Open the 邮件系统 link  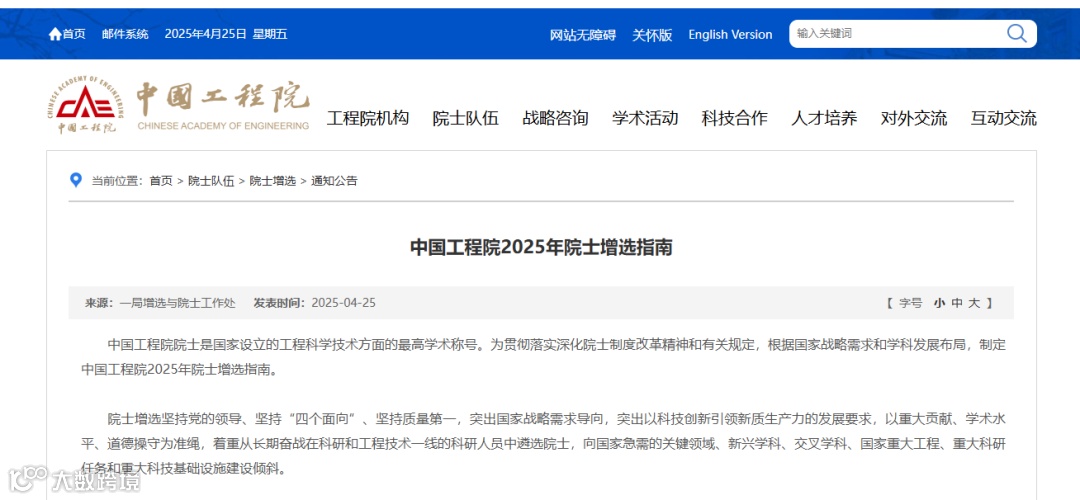(x=125, y=34)
